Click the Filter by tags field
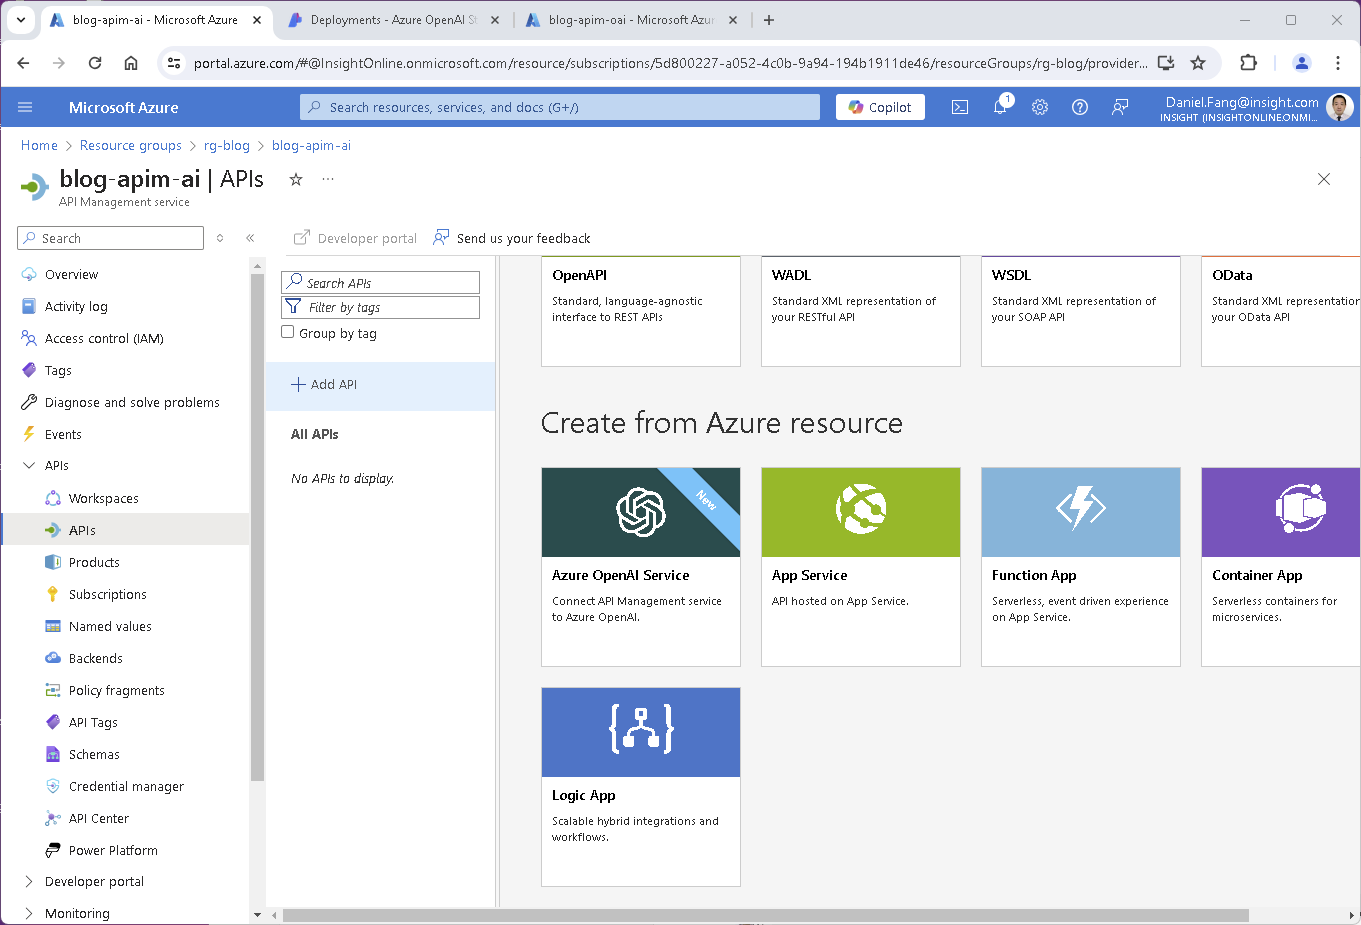1361x925 pixels. point(380,307)
